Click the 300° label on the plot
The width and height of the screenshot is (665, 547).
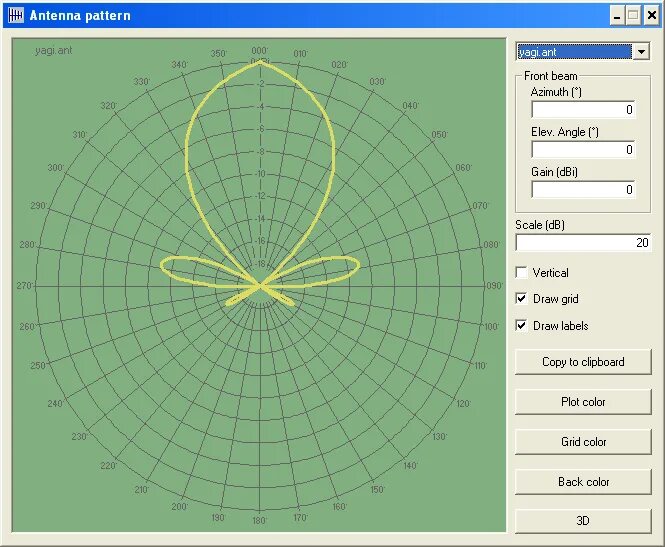pyautogui.click(x=55, y=168)
